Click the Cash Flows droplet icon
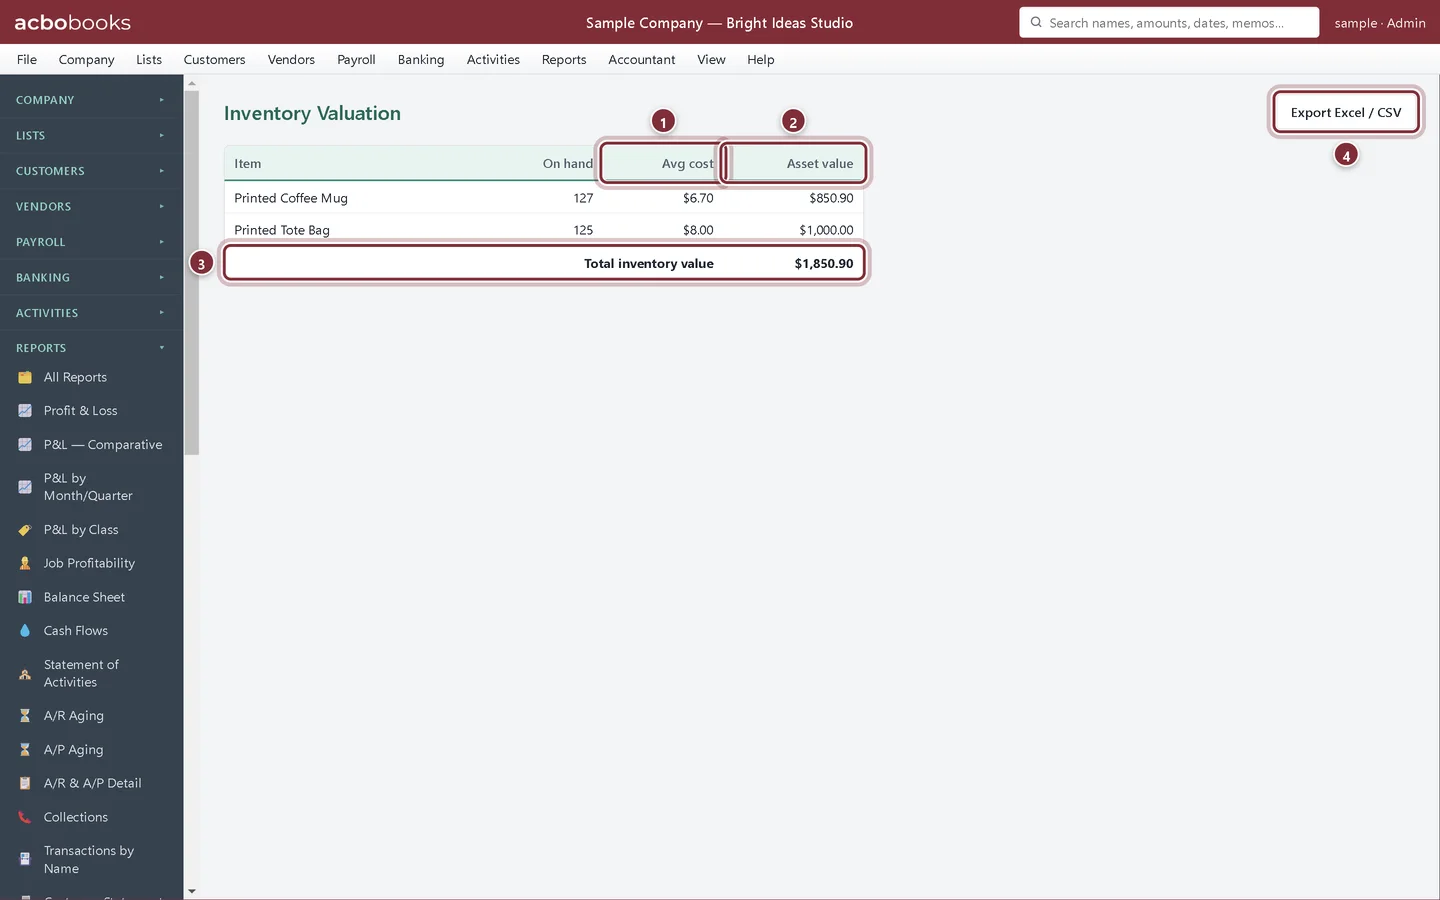This screenshot has height=900, width=1440. pyautogui.click(x=25, y=631)
